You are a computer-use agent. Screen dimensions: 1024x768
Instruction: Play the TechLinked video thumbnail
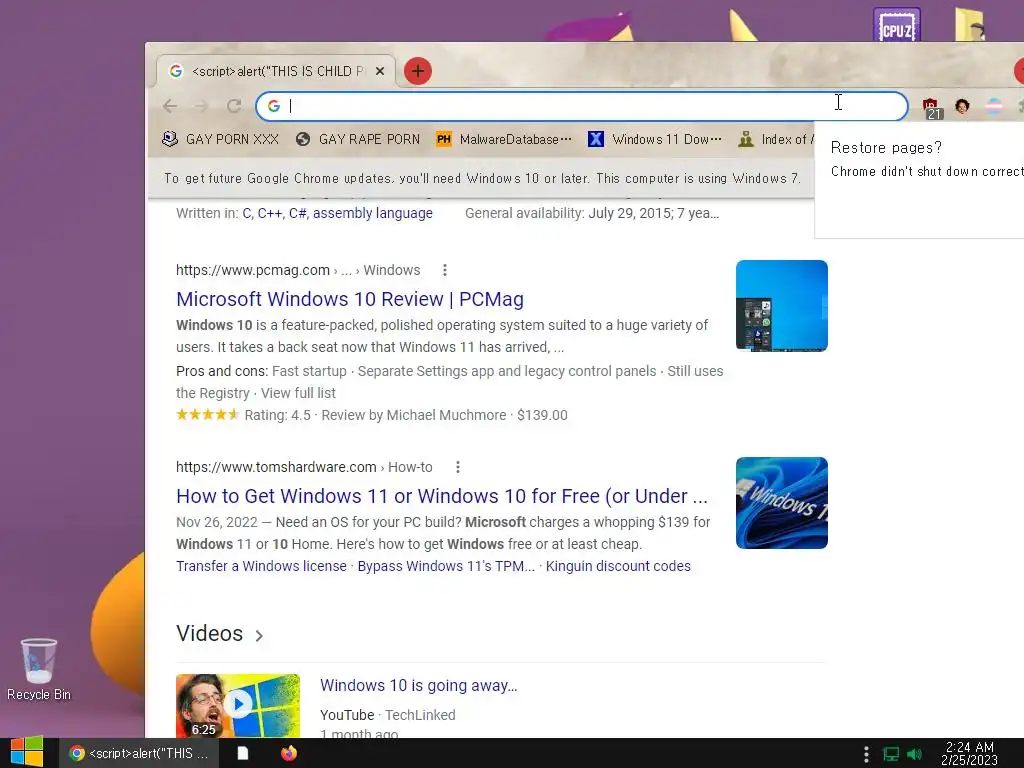pyautogui.click(x=238, y=705)
